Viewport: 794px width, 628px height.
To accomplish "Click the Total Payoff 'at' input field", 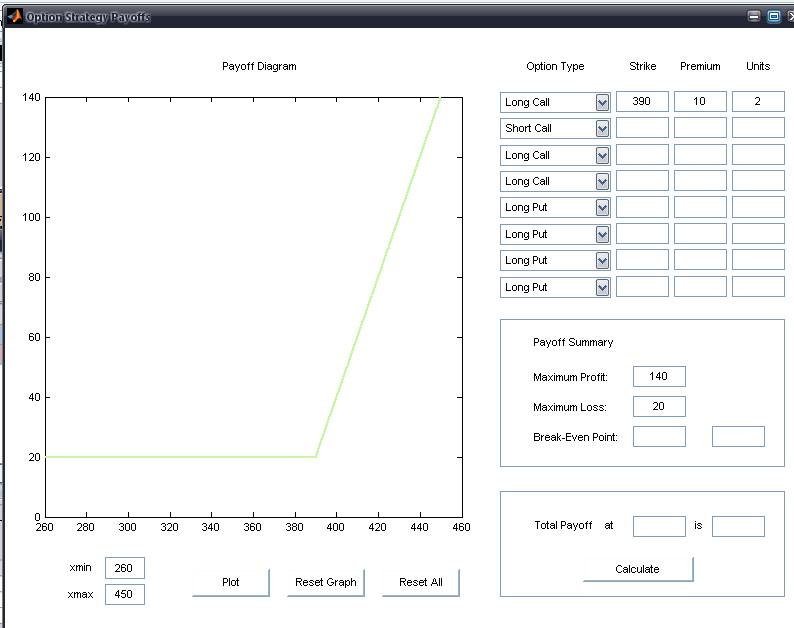I will [659, 526].
